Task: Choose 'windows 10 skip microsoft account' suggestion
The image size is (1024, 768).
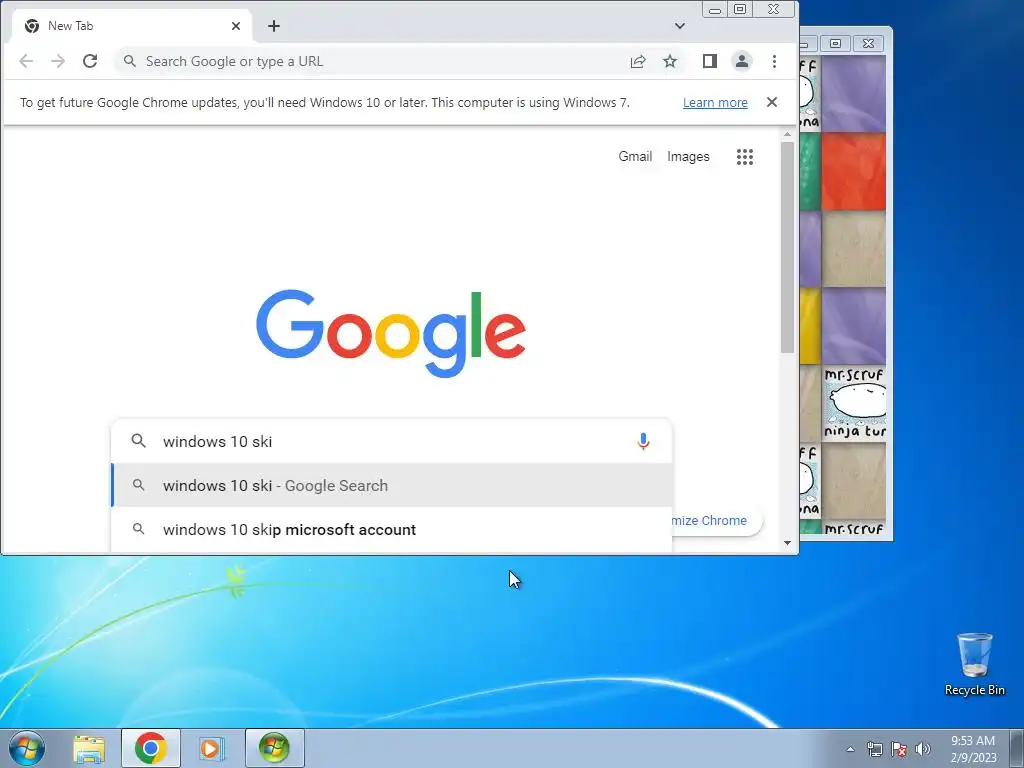Action: 392,530
